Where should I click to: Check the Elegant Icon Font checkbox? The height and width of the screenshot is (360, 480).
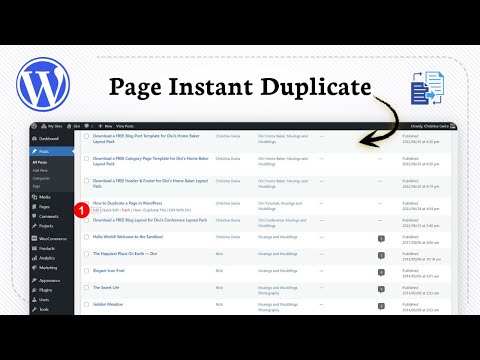86,271
